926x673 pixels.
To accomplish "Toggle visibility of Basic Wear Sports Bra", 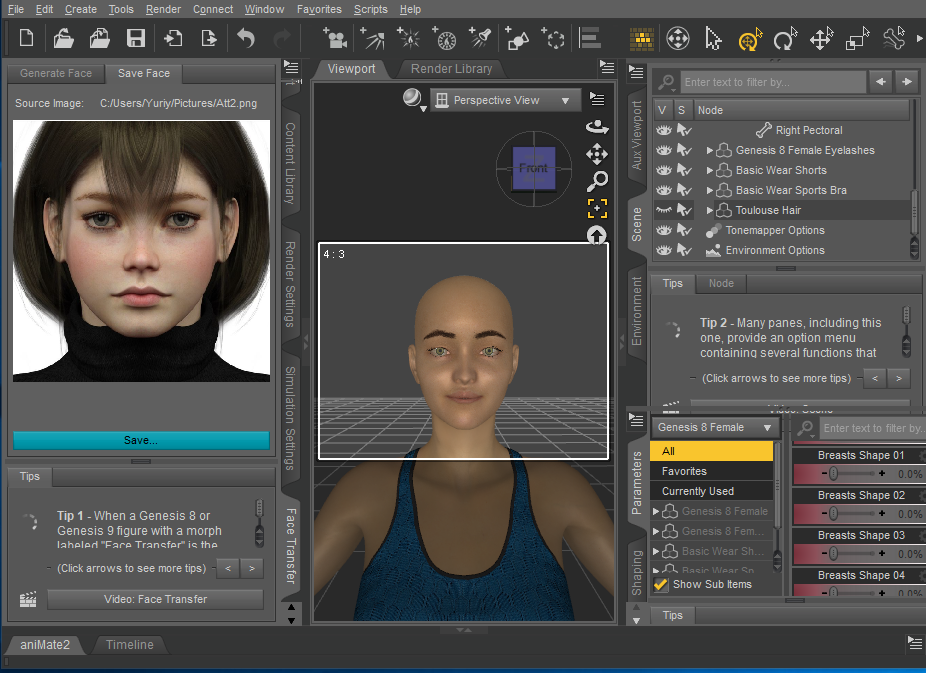I will (664, 190).
